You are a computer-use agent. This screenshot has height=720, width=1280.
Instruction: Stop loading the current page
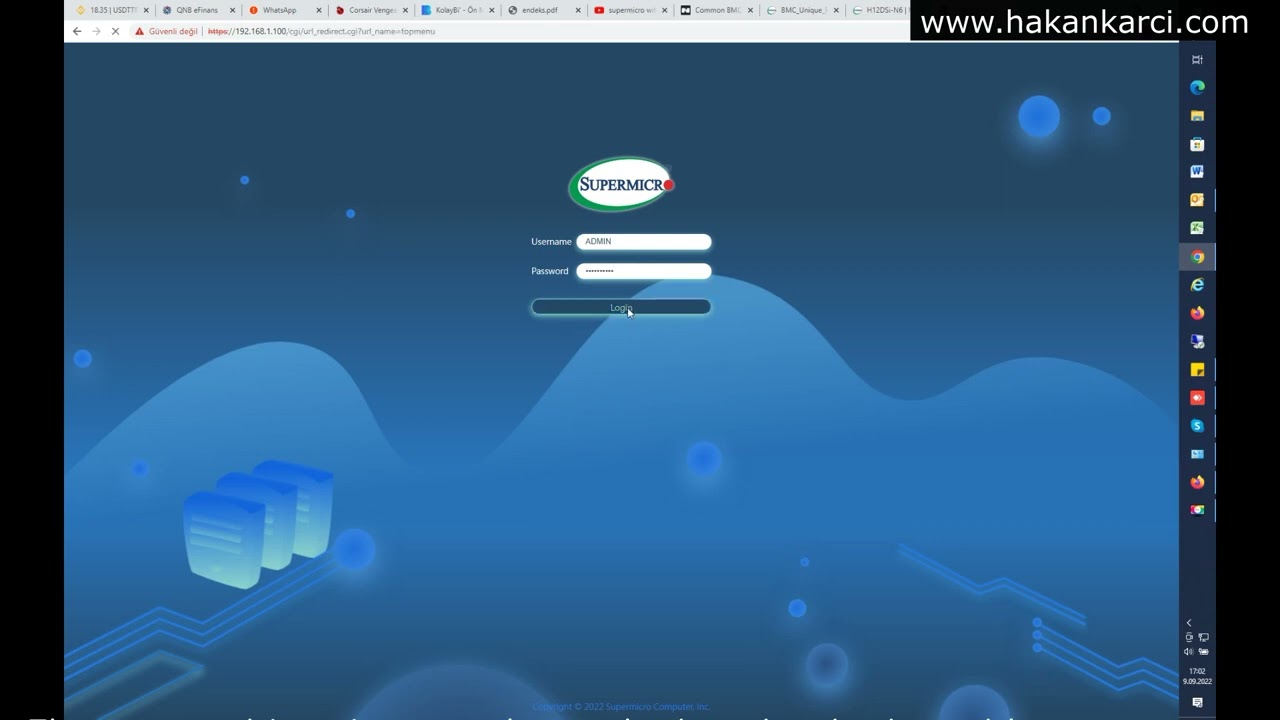pyautogui.click(x=115, y=31)
